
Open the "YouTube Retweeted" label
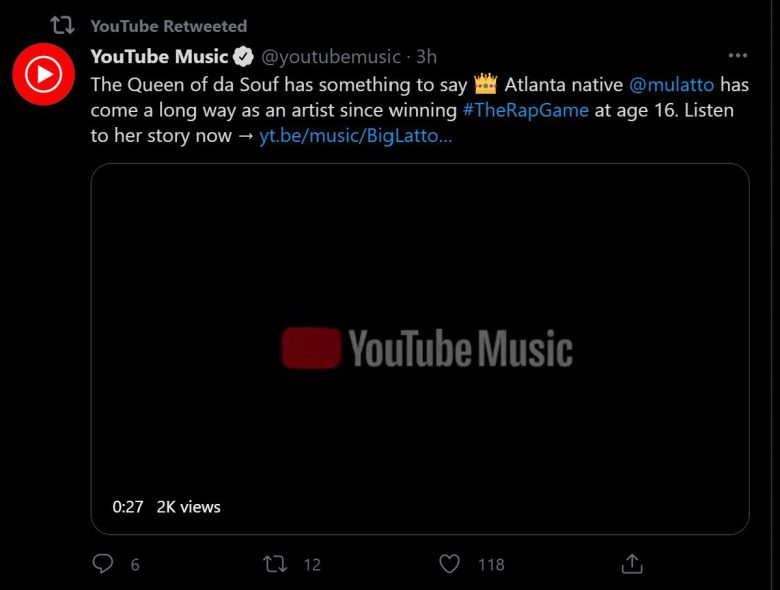(x=168, y=26)
